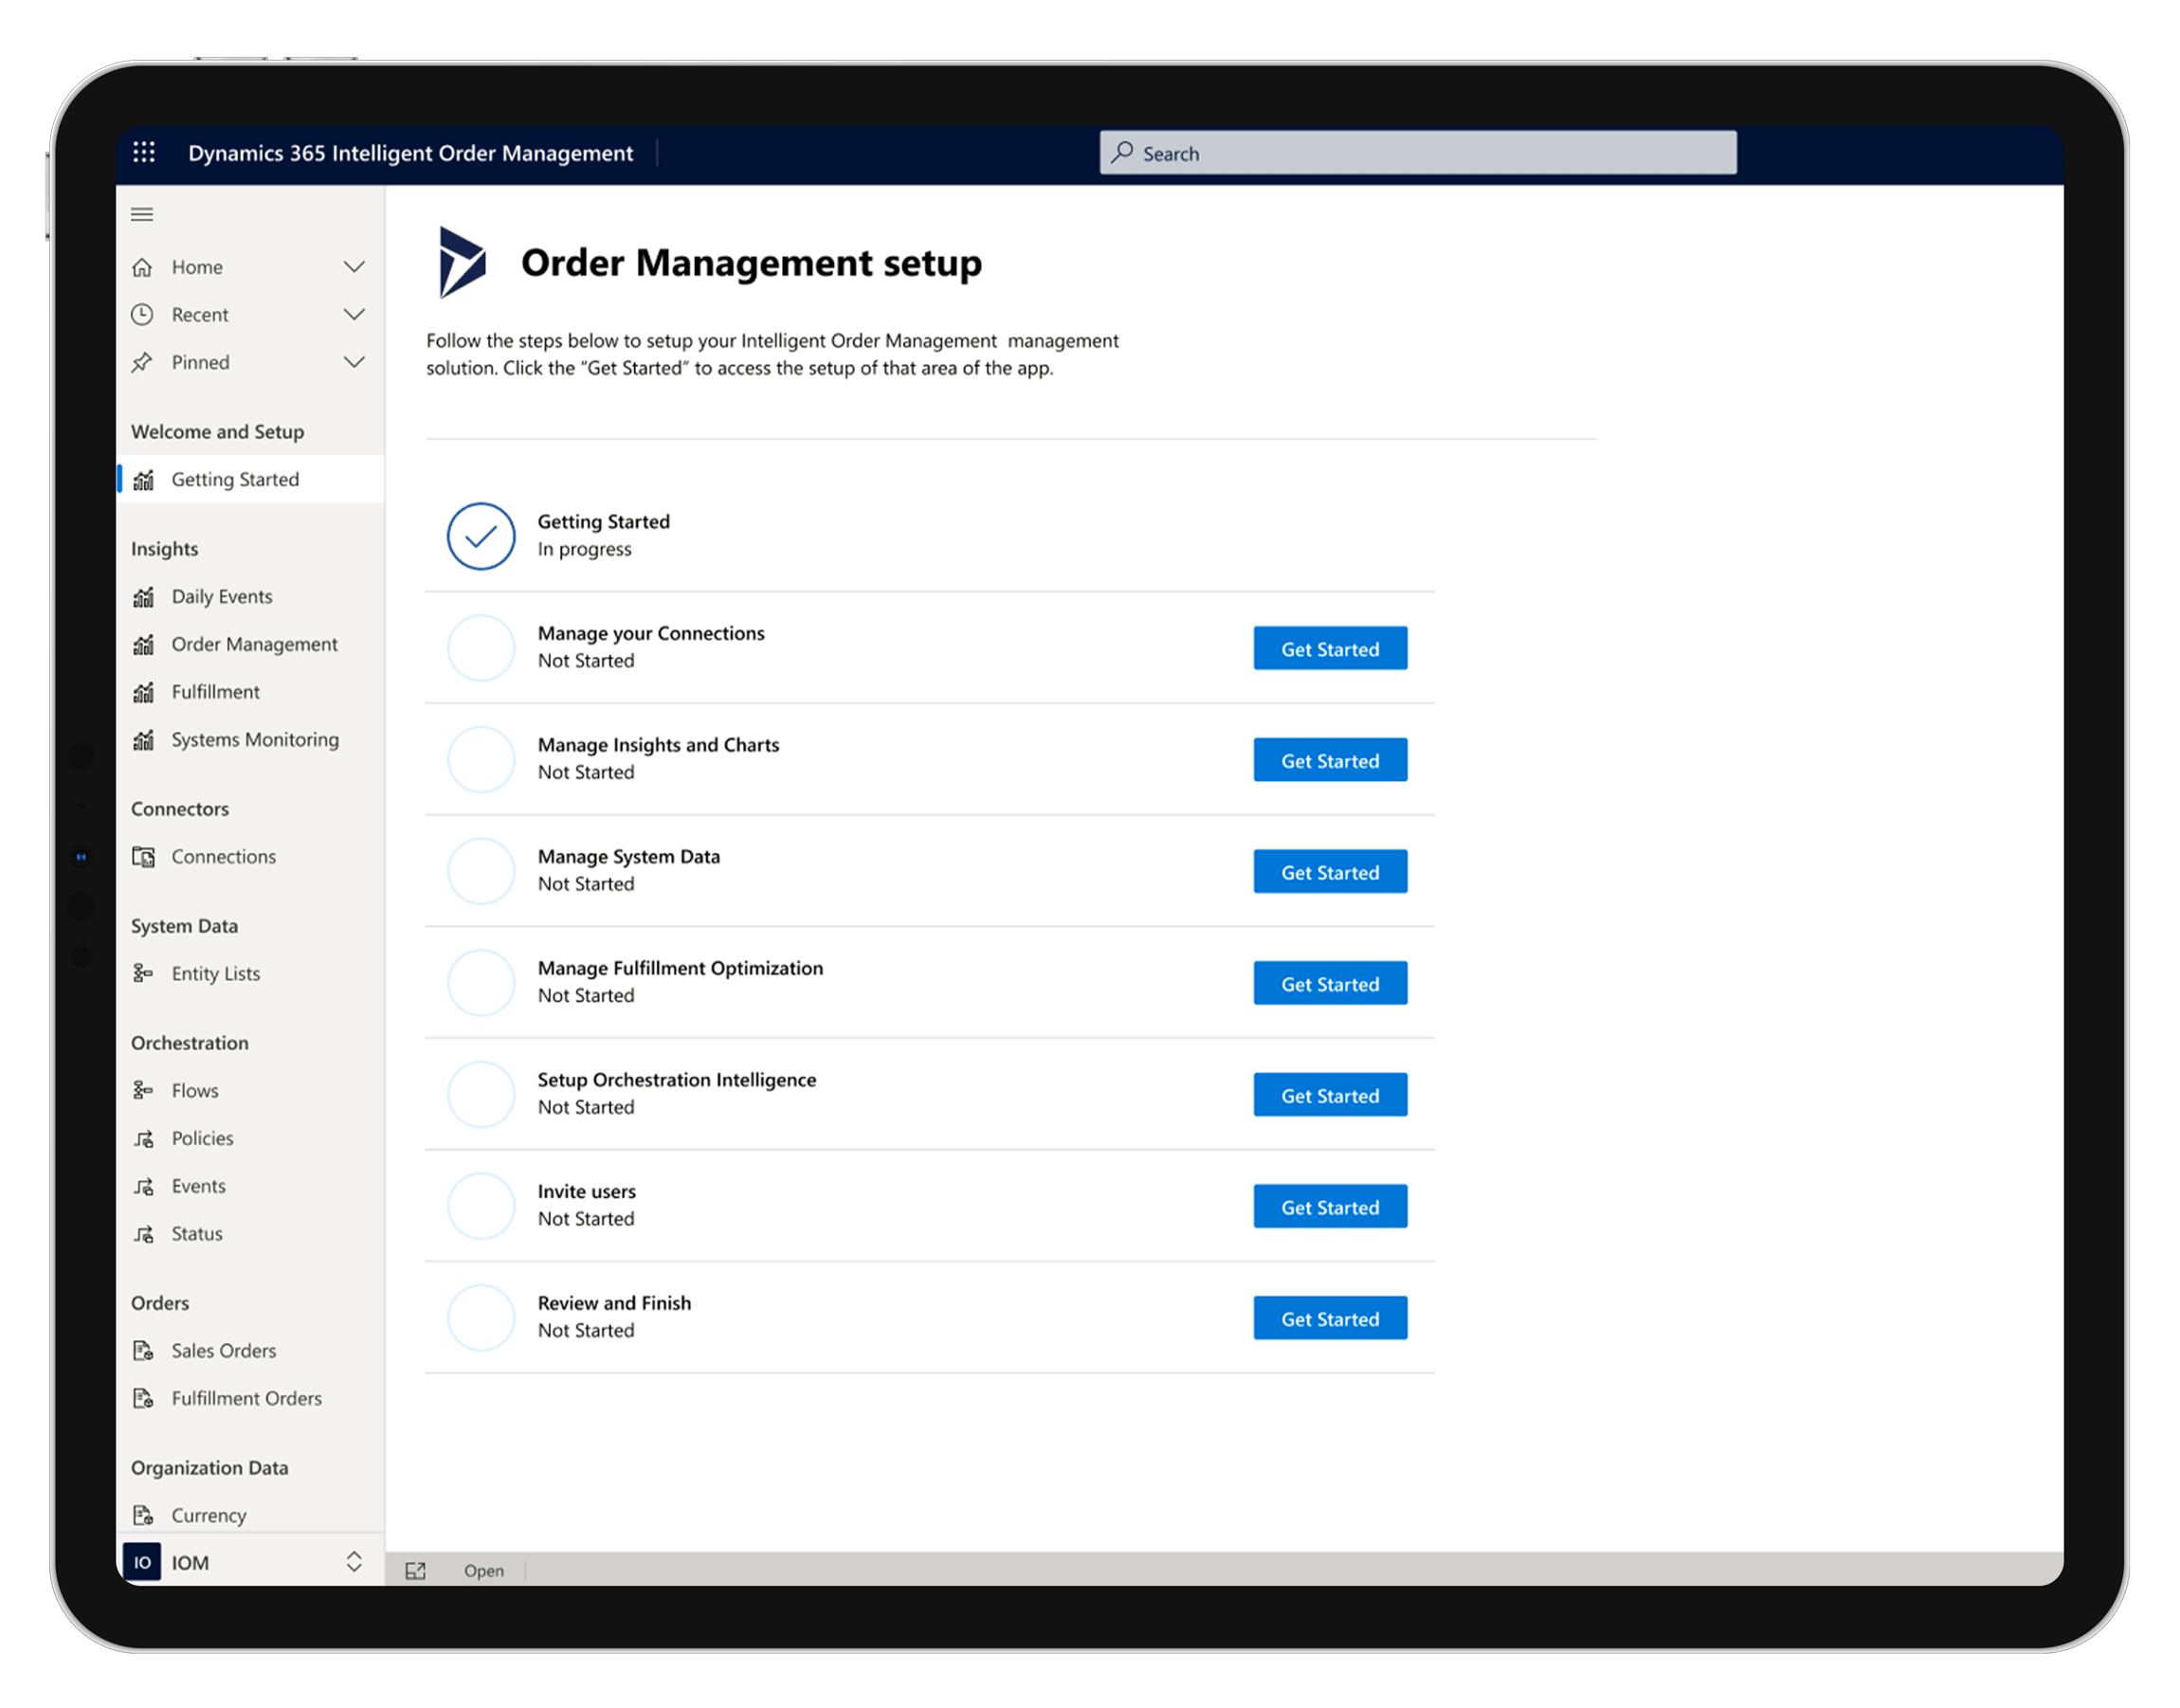Viewport: 2180px width, 1708px height.
Task: Click the Connections page icon
Action: tap(144, 857)
